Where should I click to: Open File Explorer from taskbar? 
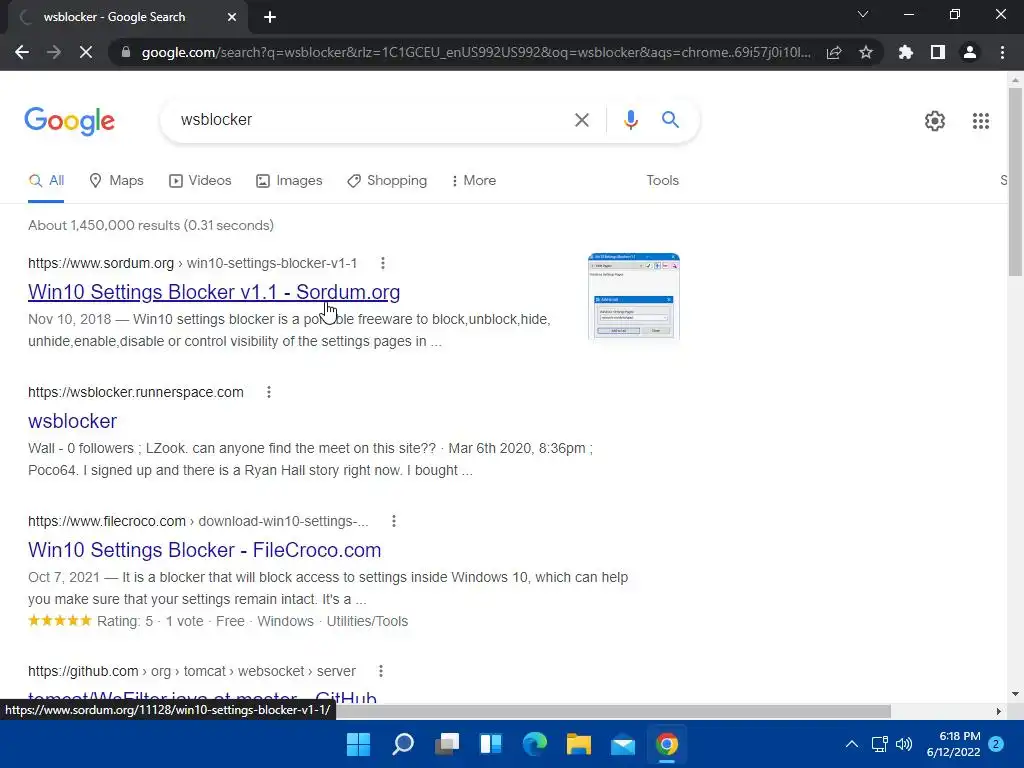point(579,744)
